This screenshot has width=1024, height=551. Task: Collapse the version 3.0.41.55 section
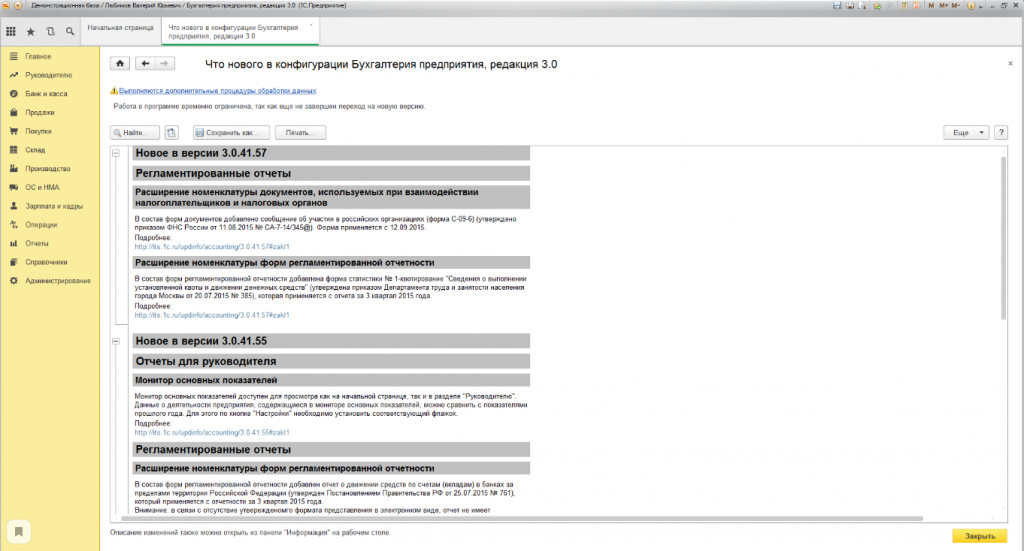116,341
